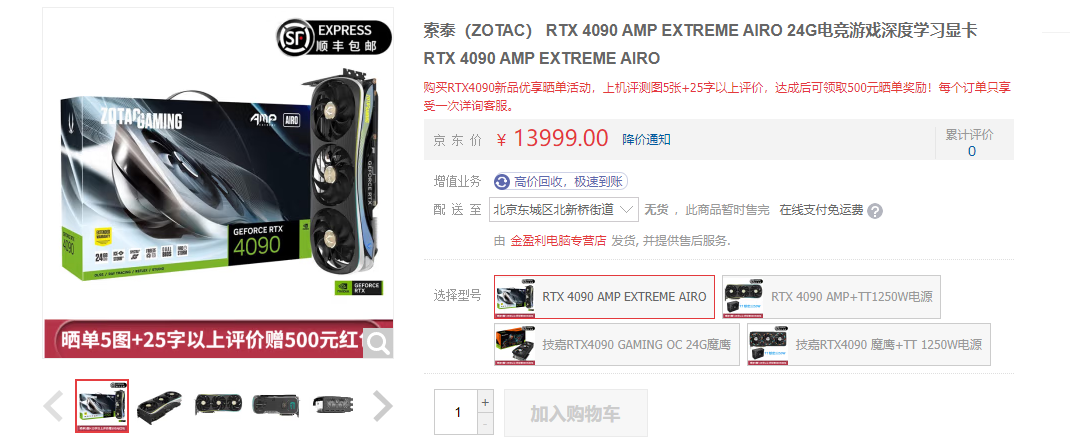This screenshot has height=440, width=1070.
Task: Click the free shipping help question mark icon
Action: [875, 211]
